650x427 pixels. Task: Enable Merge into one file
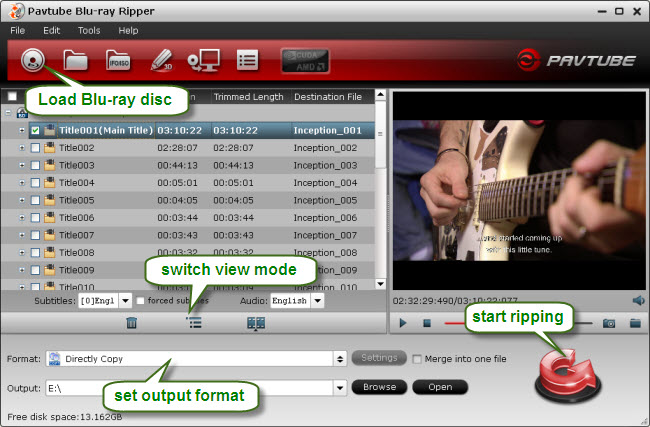tap(417, 359)
